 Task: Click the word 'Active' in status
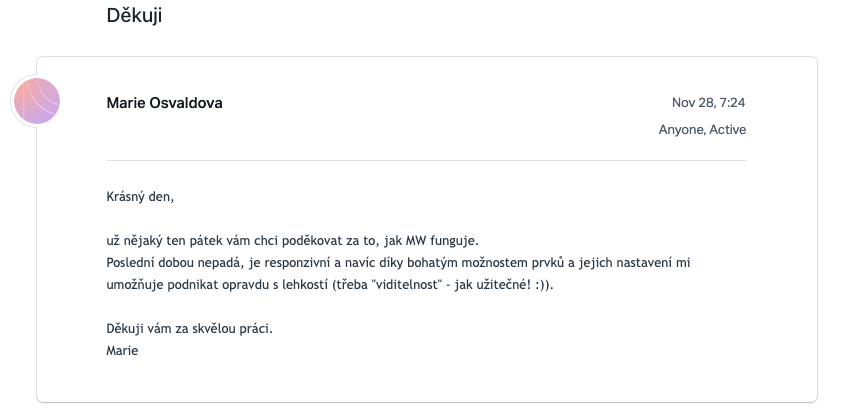pyautogui.click(x=728, y=130)
